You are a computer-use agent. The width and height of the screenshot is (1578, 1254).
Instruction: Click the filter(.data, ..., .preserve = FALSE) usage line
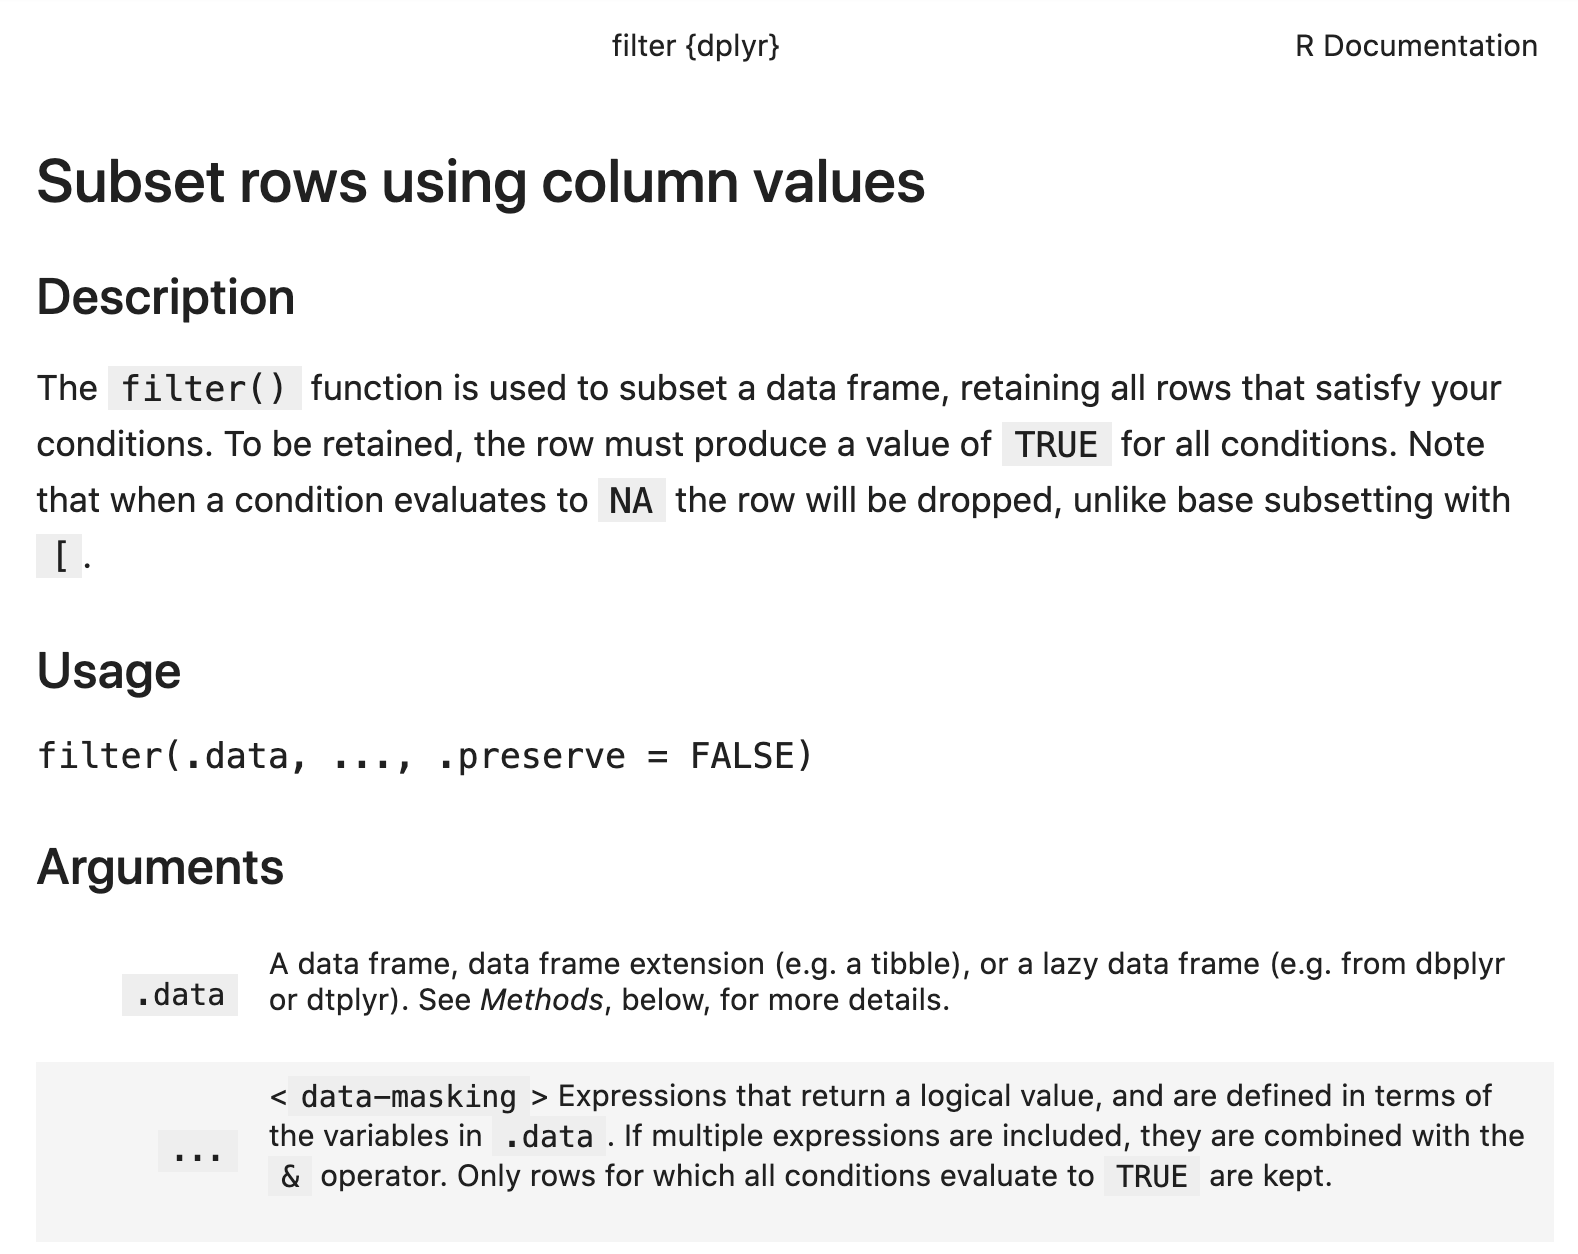[x=425, y=756]
